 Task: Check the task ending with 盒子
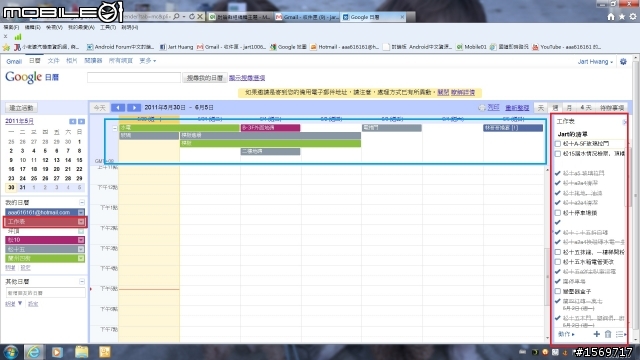[x=558, y=291]
